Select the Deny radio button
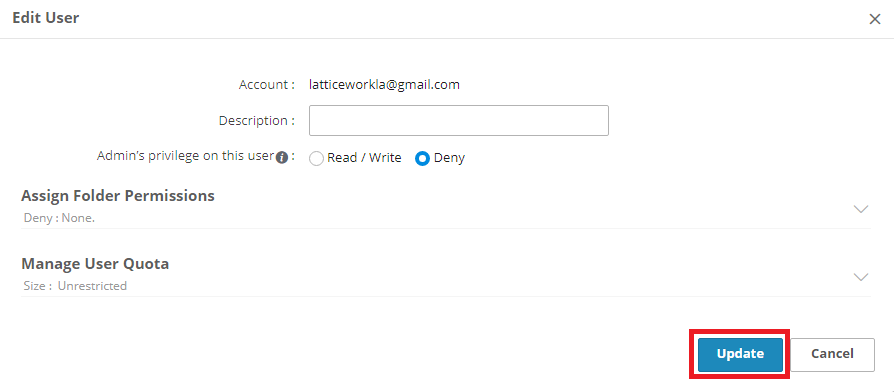Screen dimensions: 894x392 pos(422,158)
